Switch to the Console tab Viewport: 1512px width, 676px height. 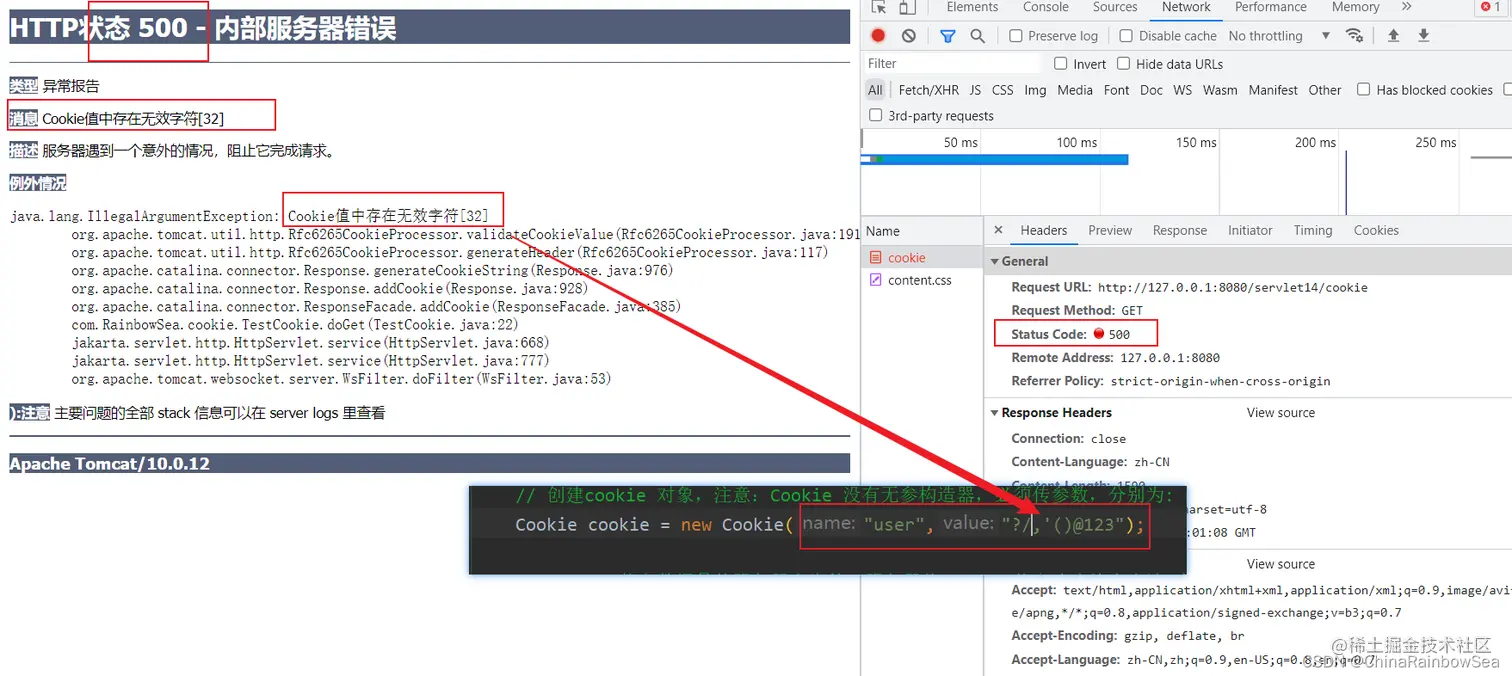(x=1046, y=7)
